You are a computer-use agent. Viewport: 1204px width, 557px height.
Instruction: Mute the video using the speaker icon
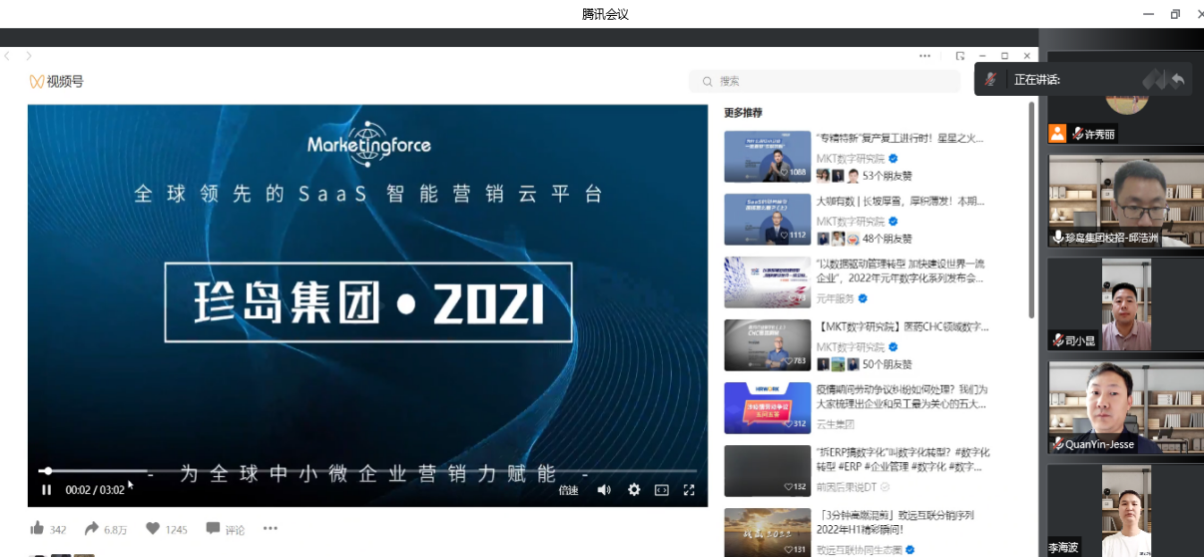(x=604, y=490)
